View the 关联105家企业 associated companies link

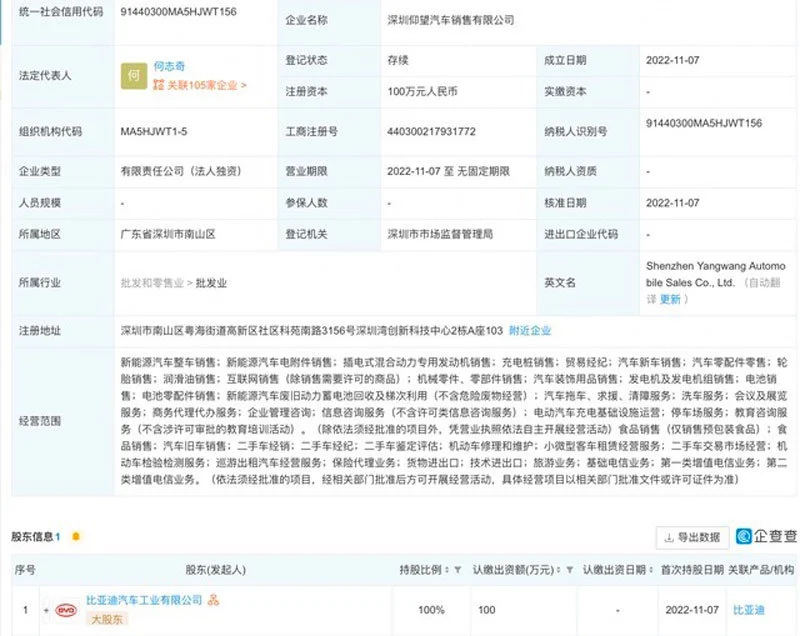point(207,85)
